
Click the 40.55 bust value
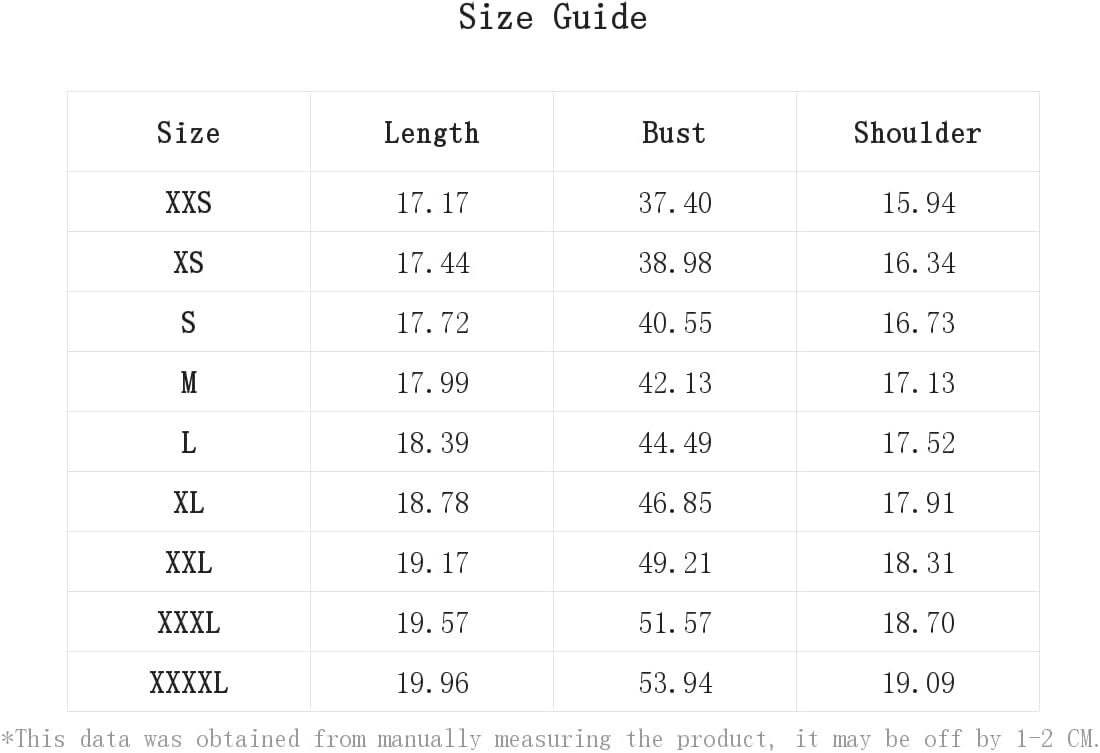click(675, 323)
